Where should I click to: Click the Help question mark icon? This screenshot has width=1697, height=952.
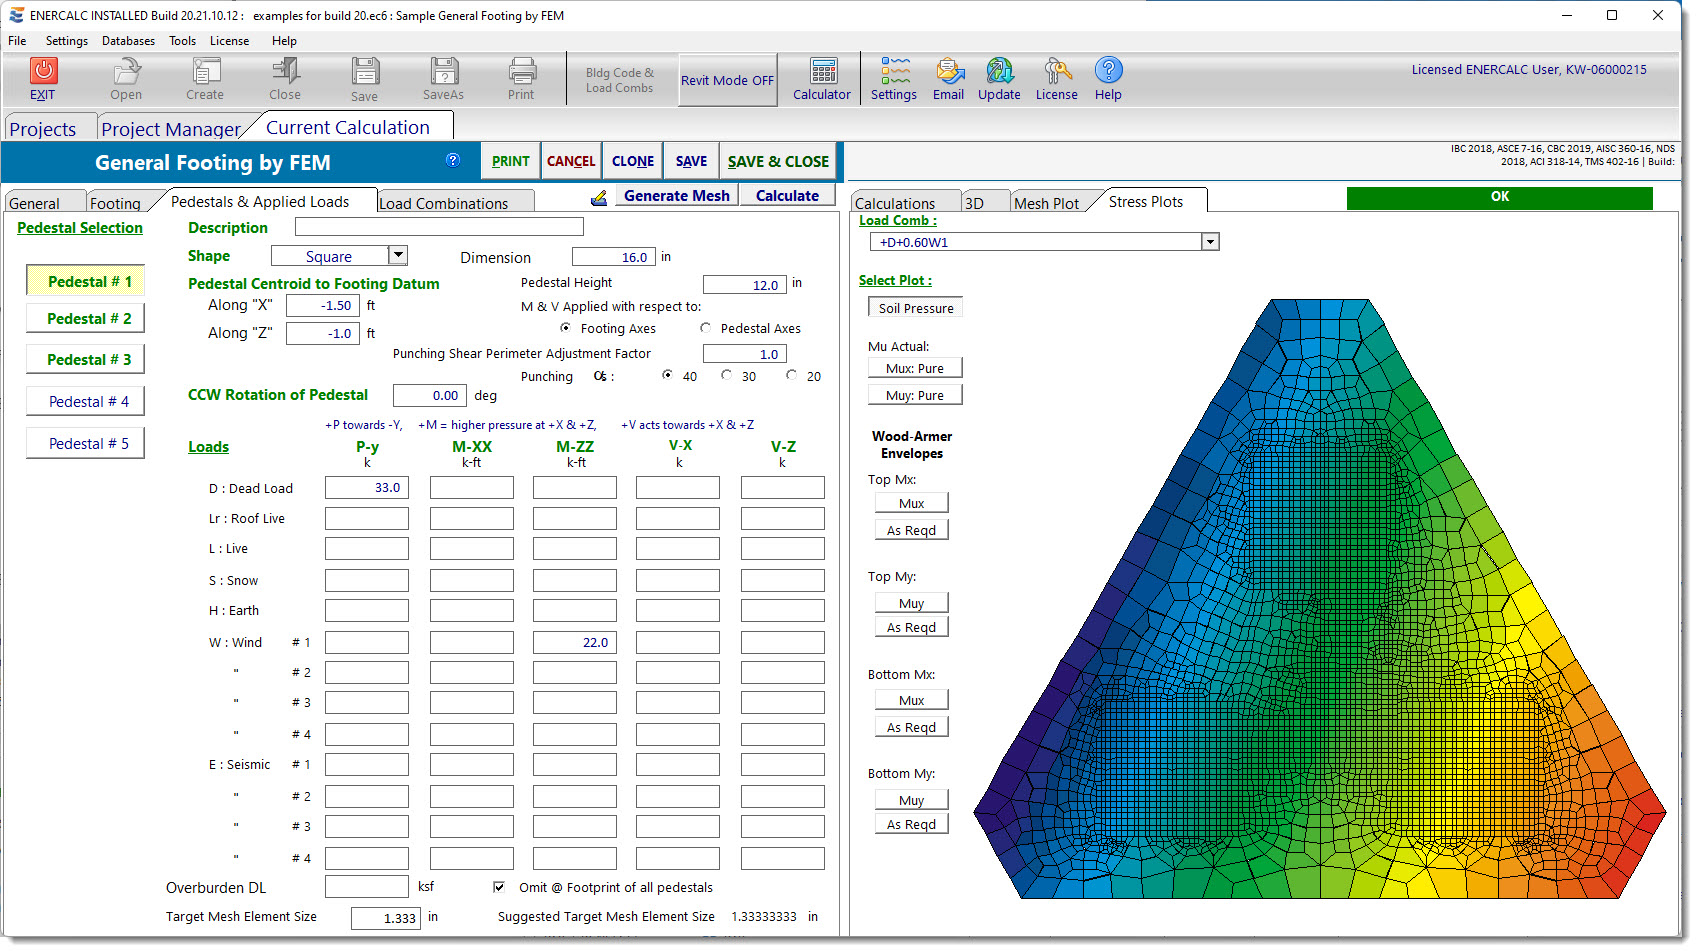(1108, 78)
